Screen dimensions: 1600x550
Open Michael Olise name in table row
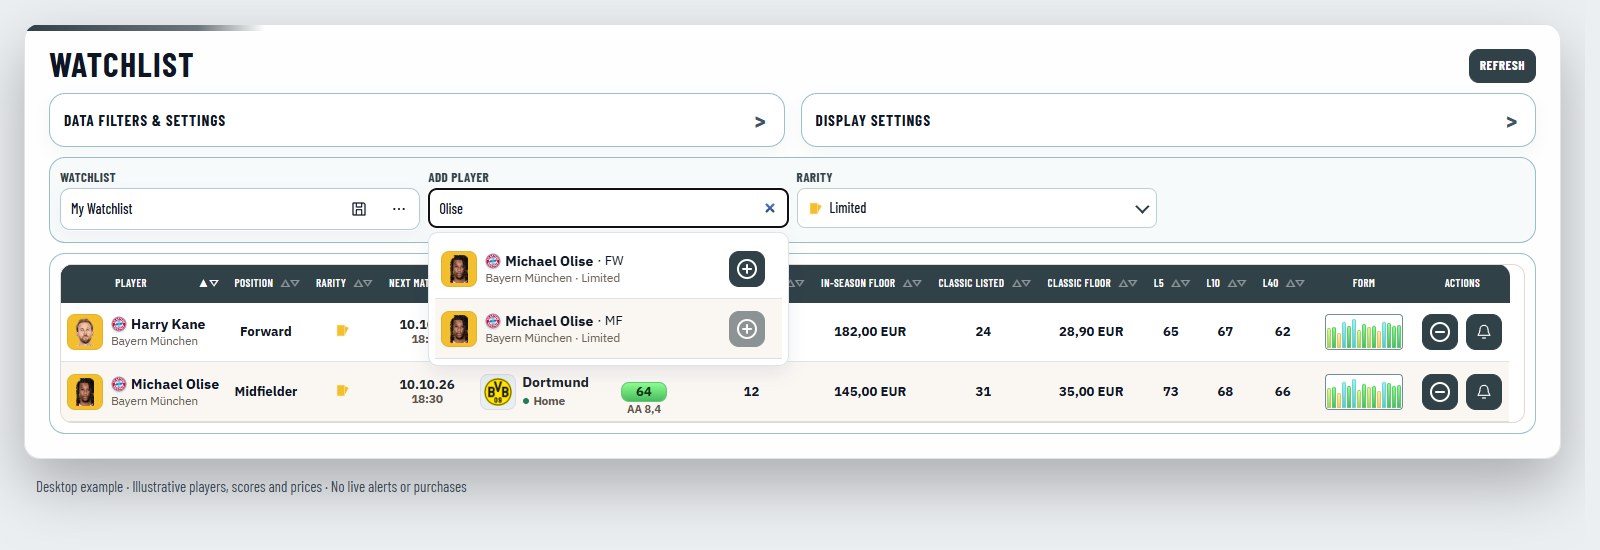[x=175, y=385]
